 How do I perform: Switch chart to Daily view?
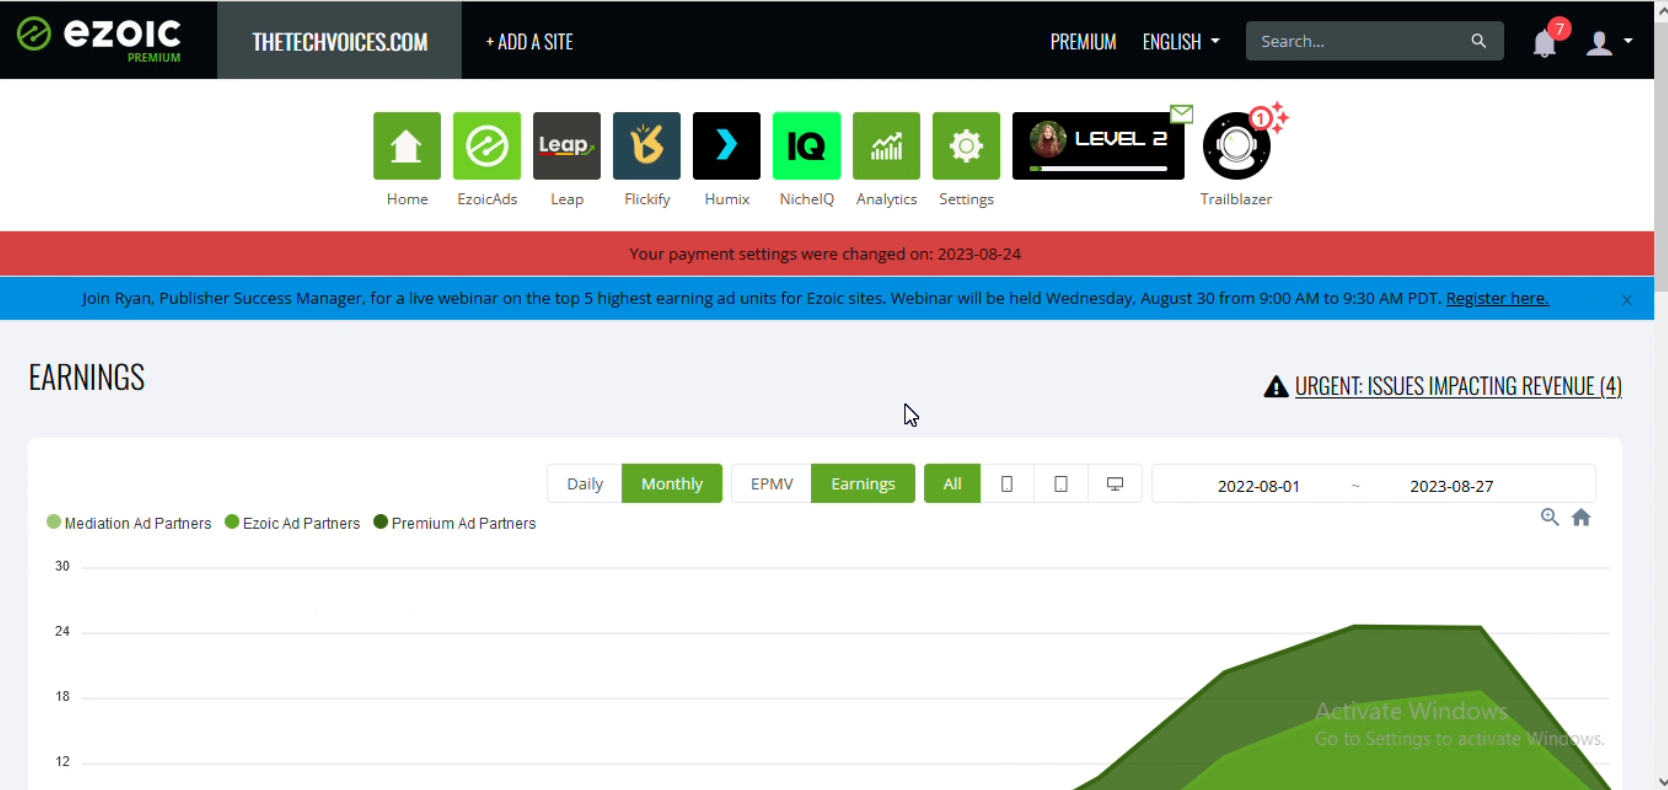[x=585, y=484]
